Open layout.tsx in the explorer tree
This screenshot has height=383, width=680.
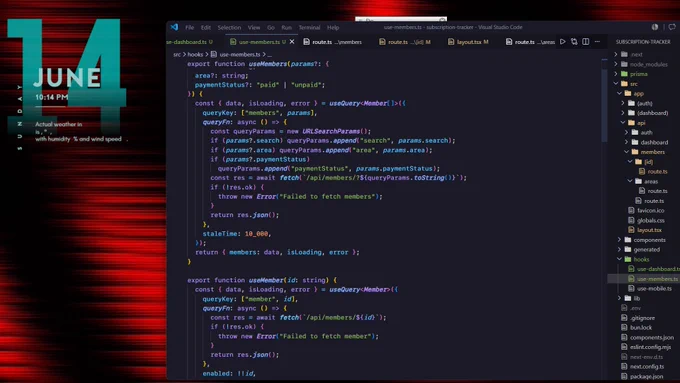[644, 230]
